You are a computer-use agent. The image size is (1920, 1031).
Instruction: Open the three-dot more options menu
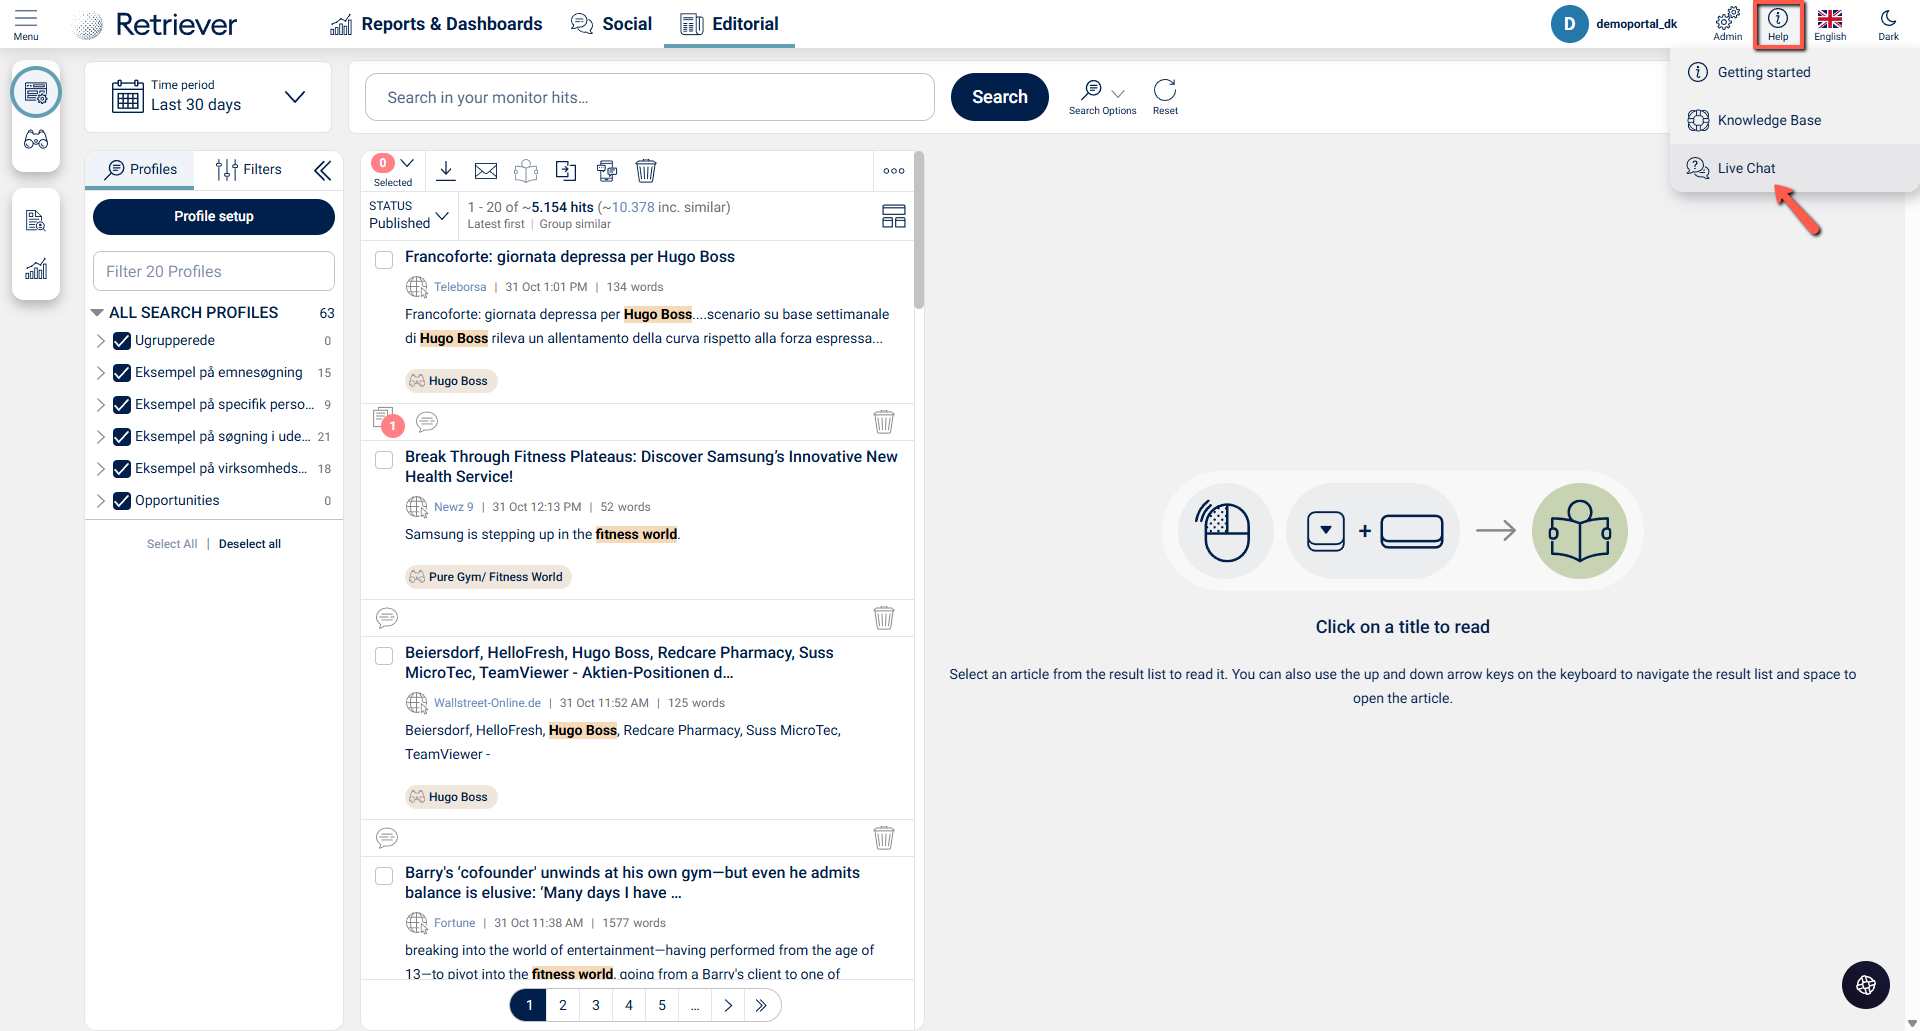(894, 171)
